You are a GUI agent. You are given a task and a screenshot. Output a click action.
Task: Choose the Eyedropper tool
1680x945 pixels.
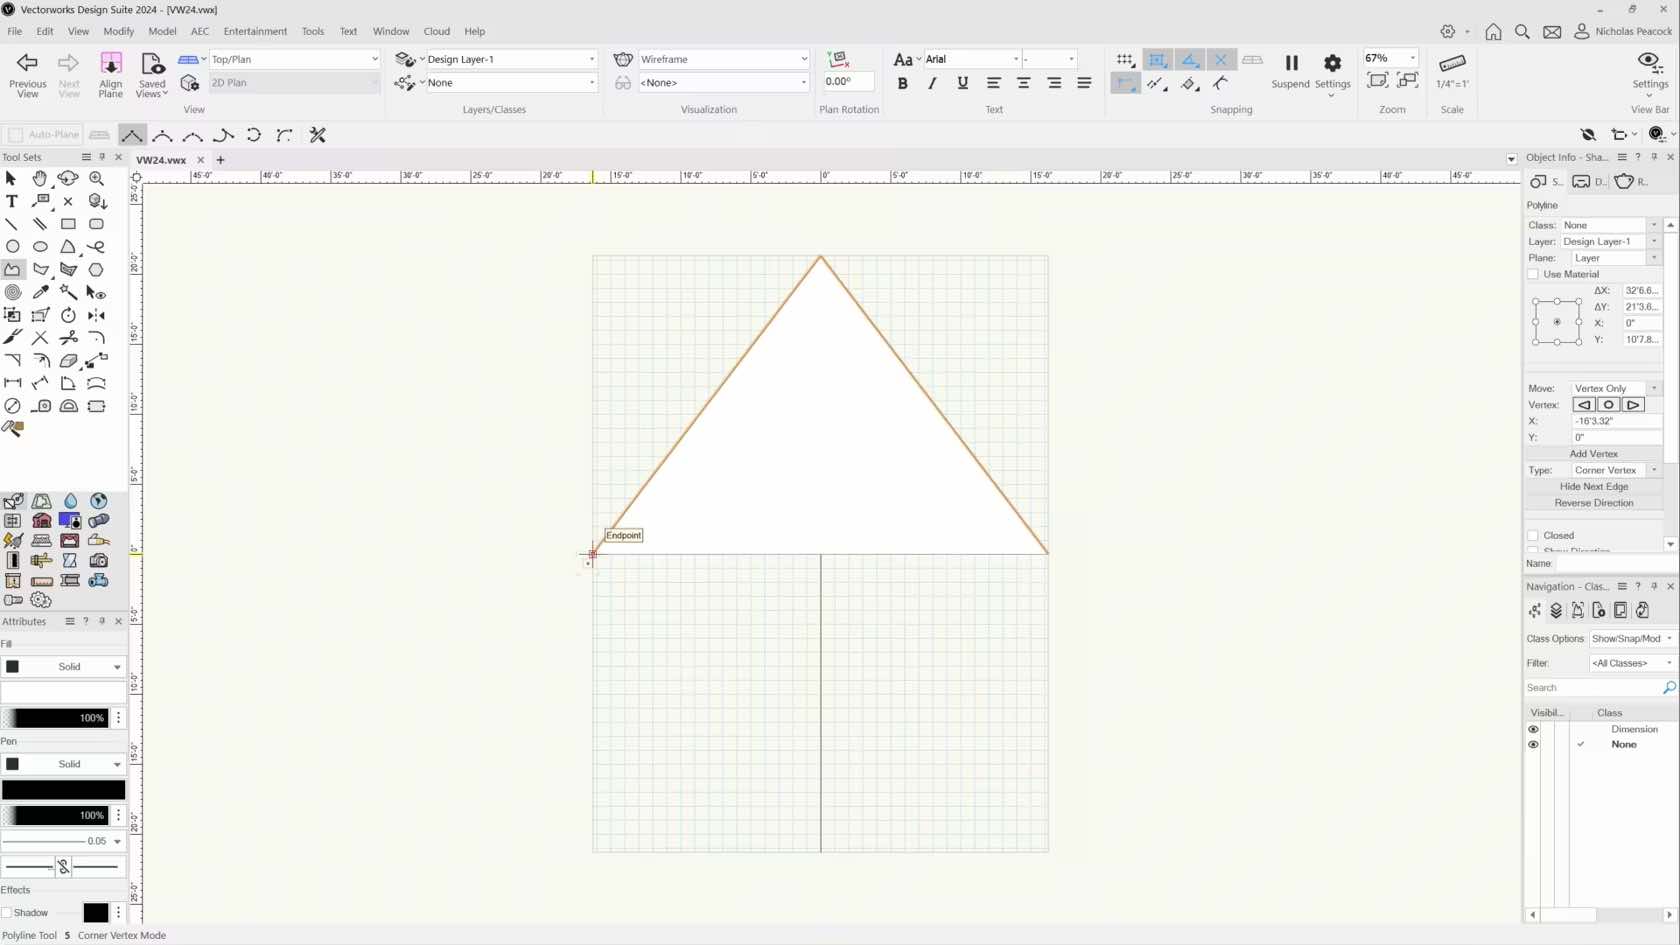pyautogui.click(x=40, y=292)
